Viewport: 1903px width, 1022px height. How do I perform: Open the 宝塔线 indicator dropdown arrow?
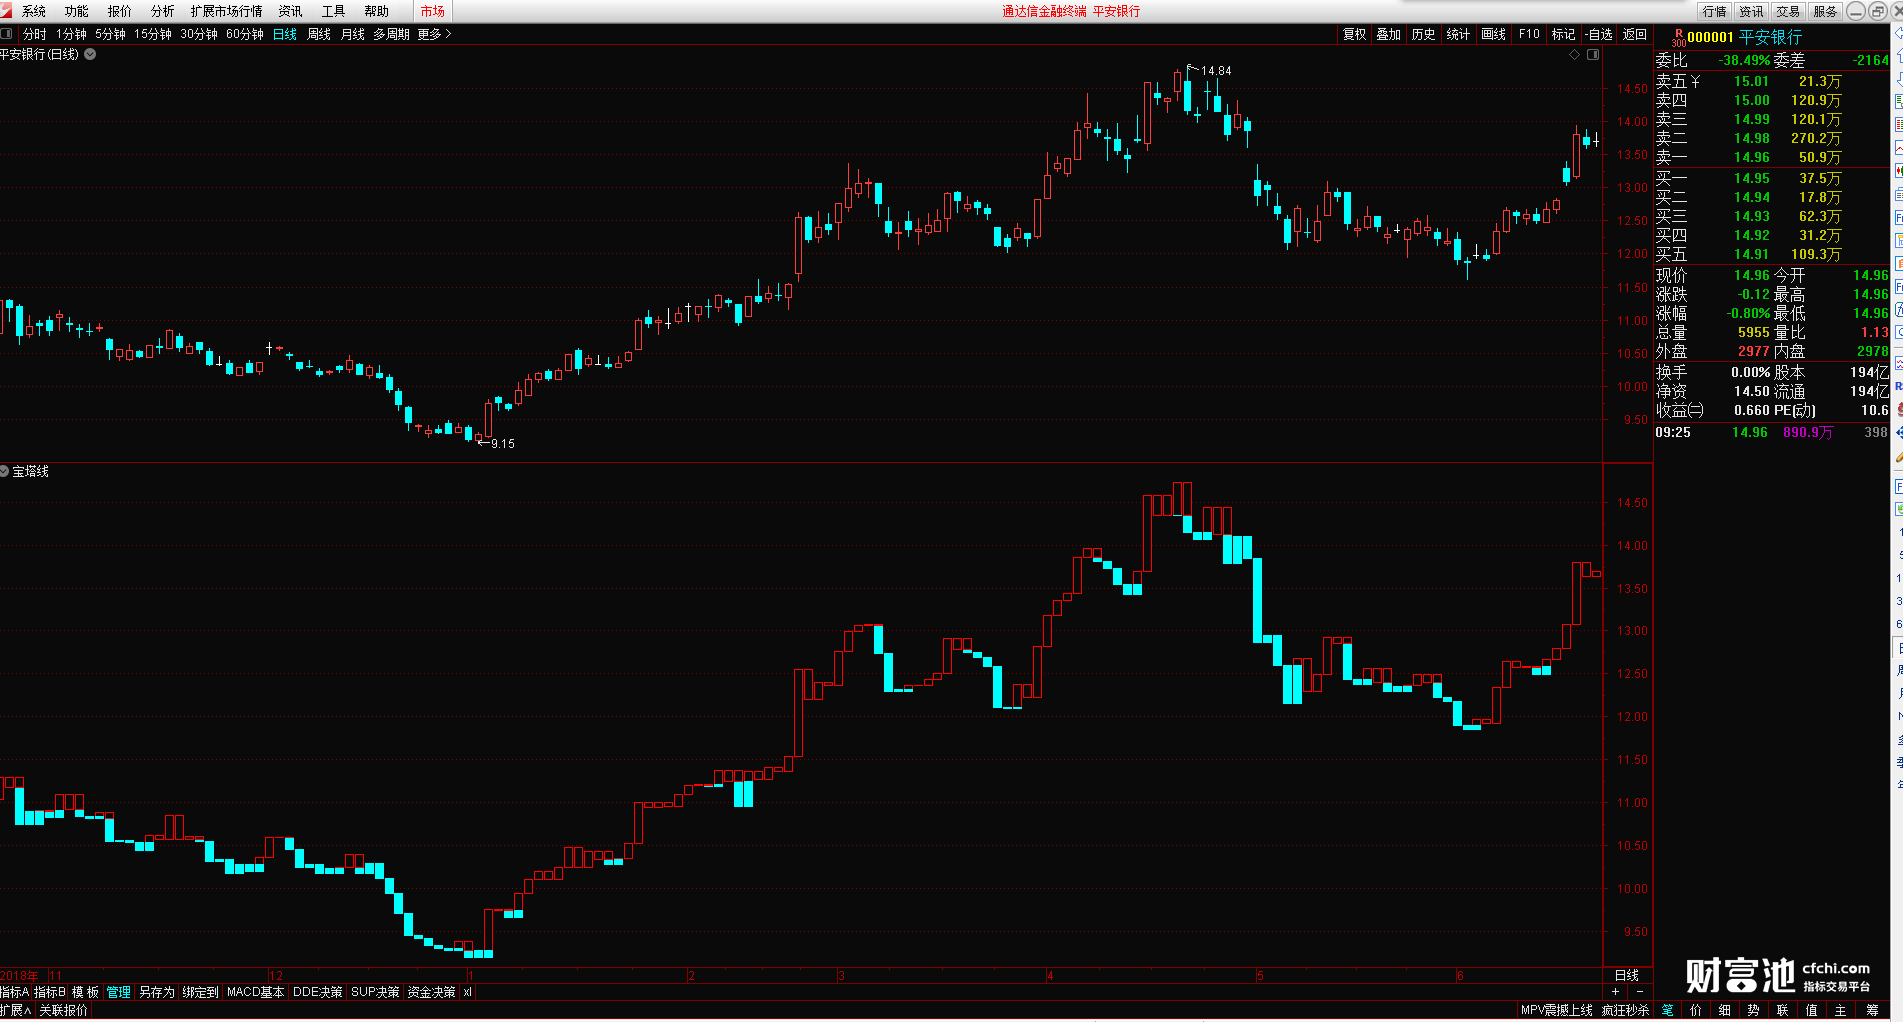5,471
